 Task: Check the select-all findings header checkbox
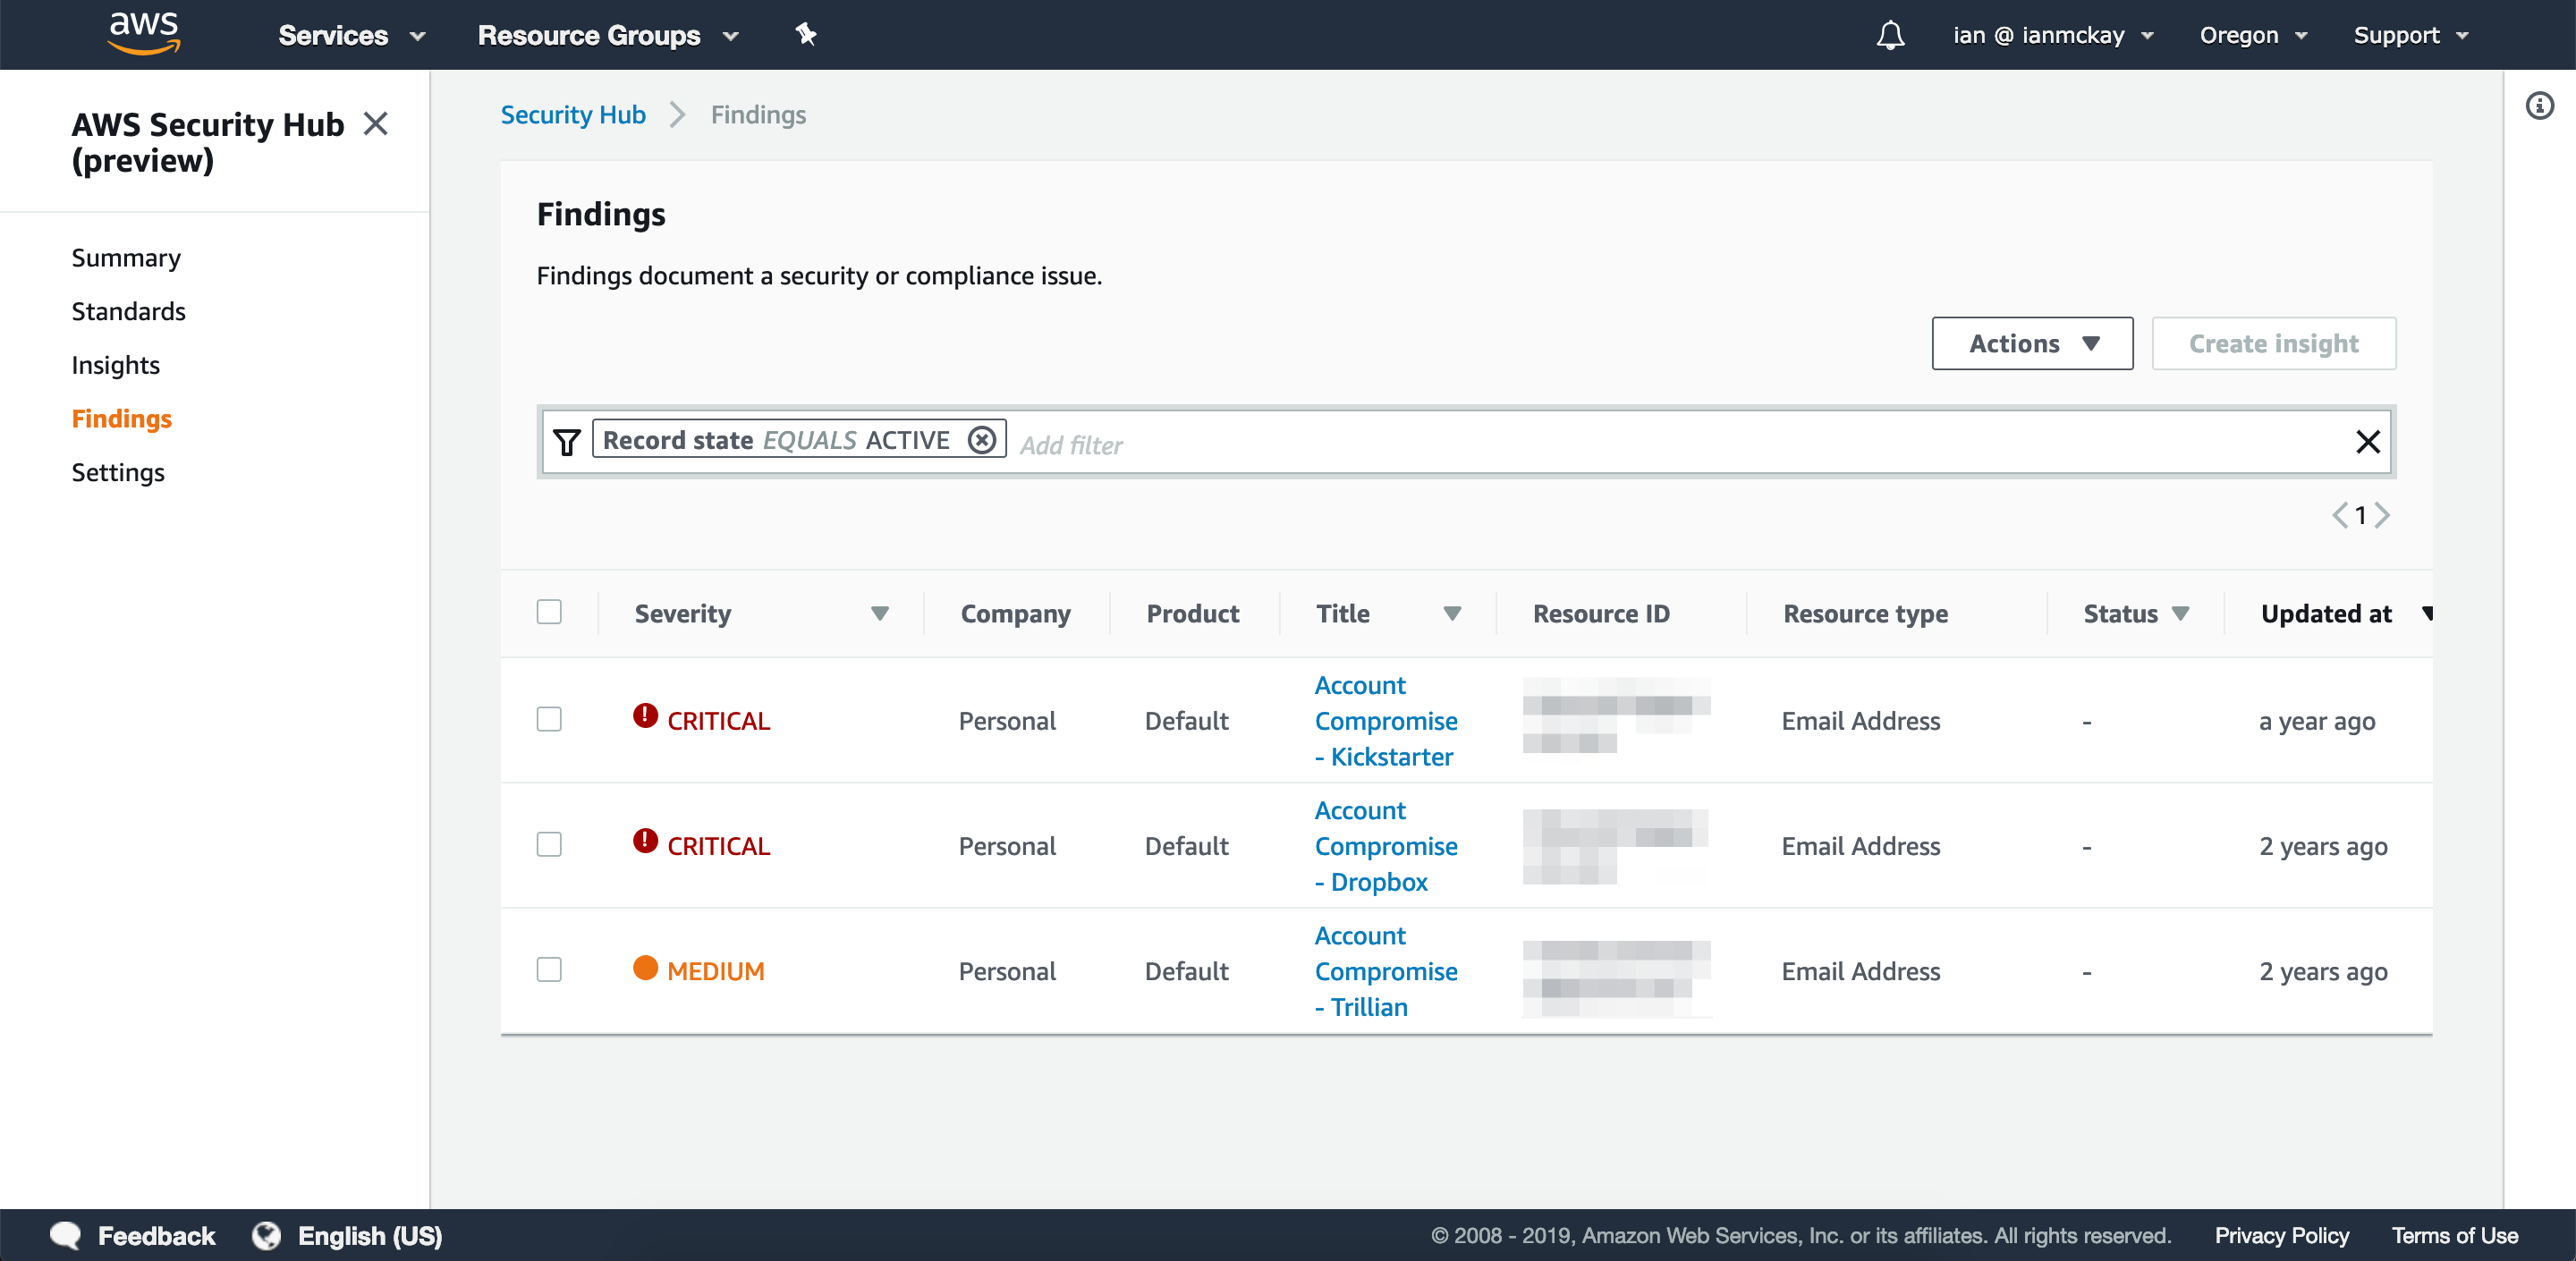549,612
